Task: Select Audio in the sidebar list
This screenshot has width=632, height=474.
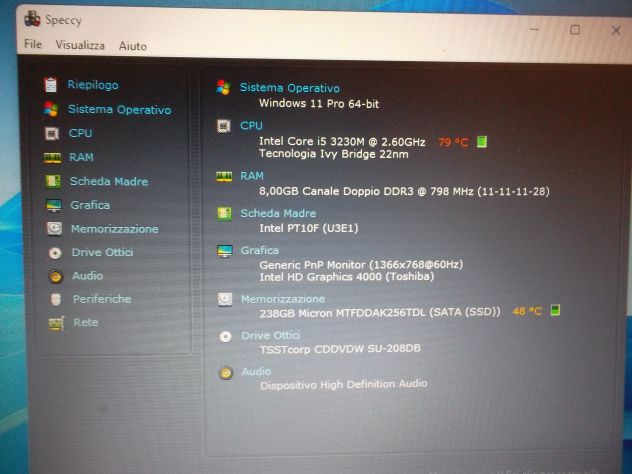Action: pos(87,276)
